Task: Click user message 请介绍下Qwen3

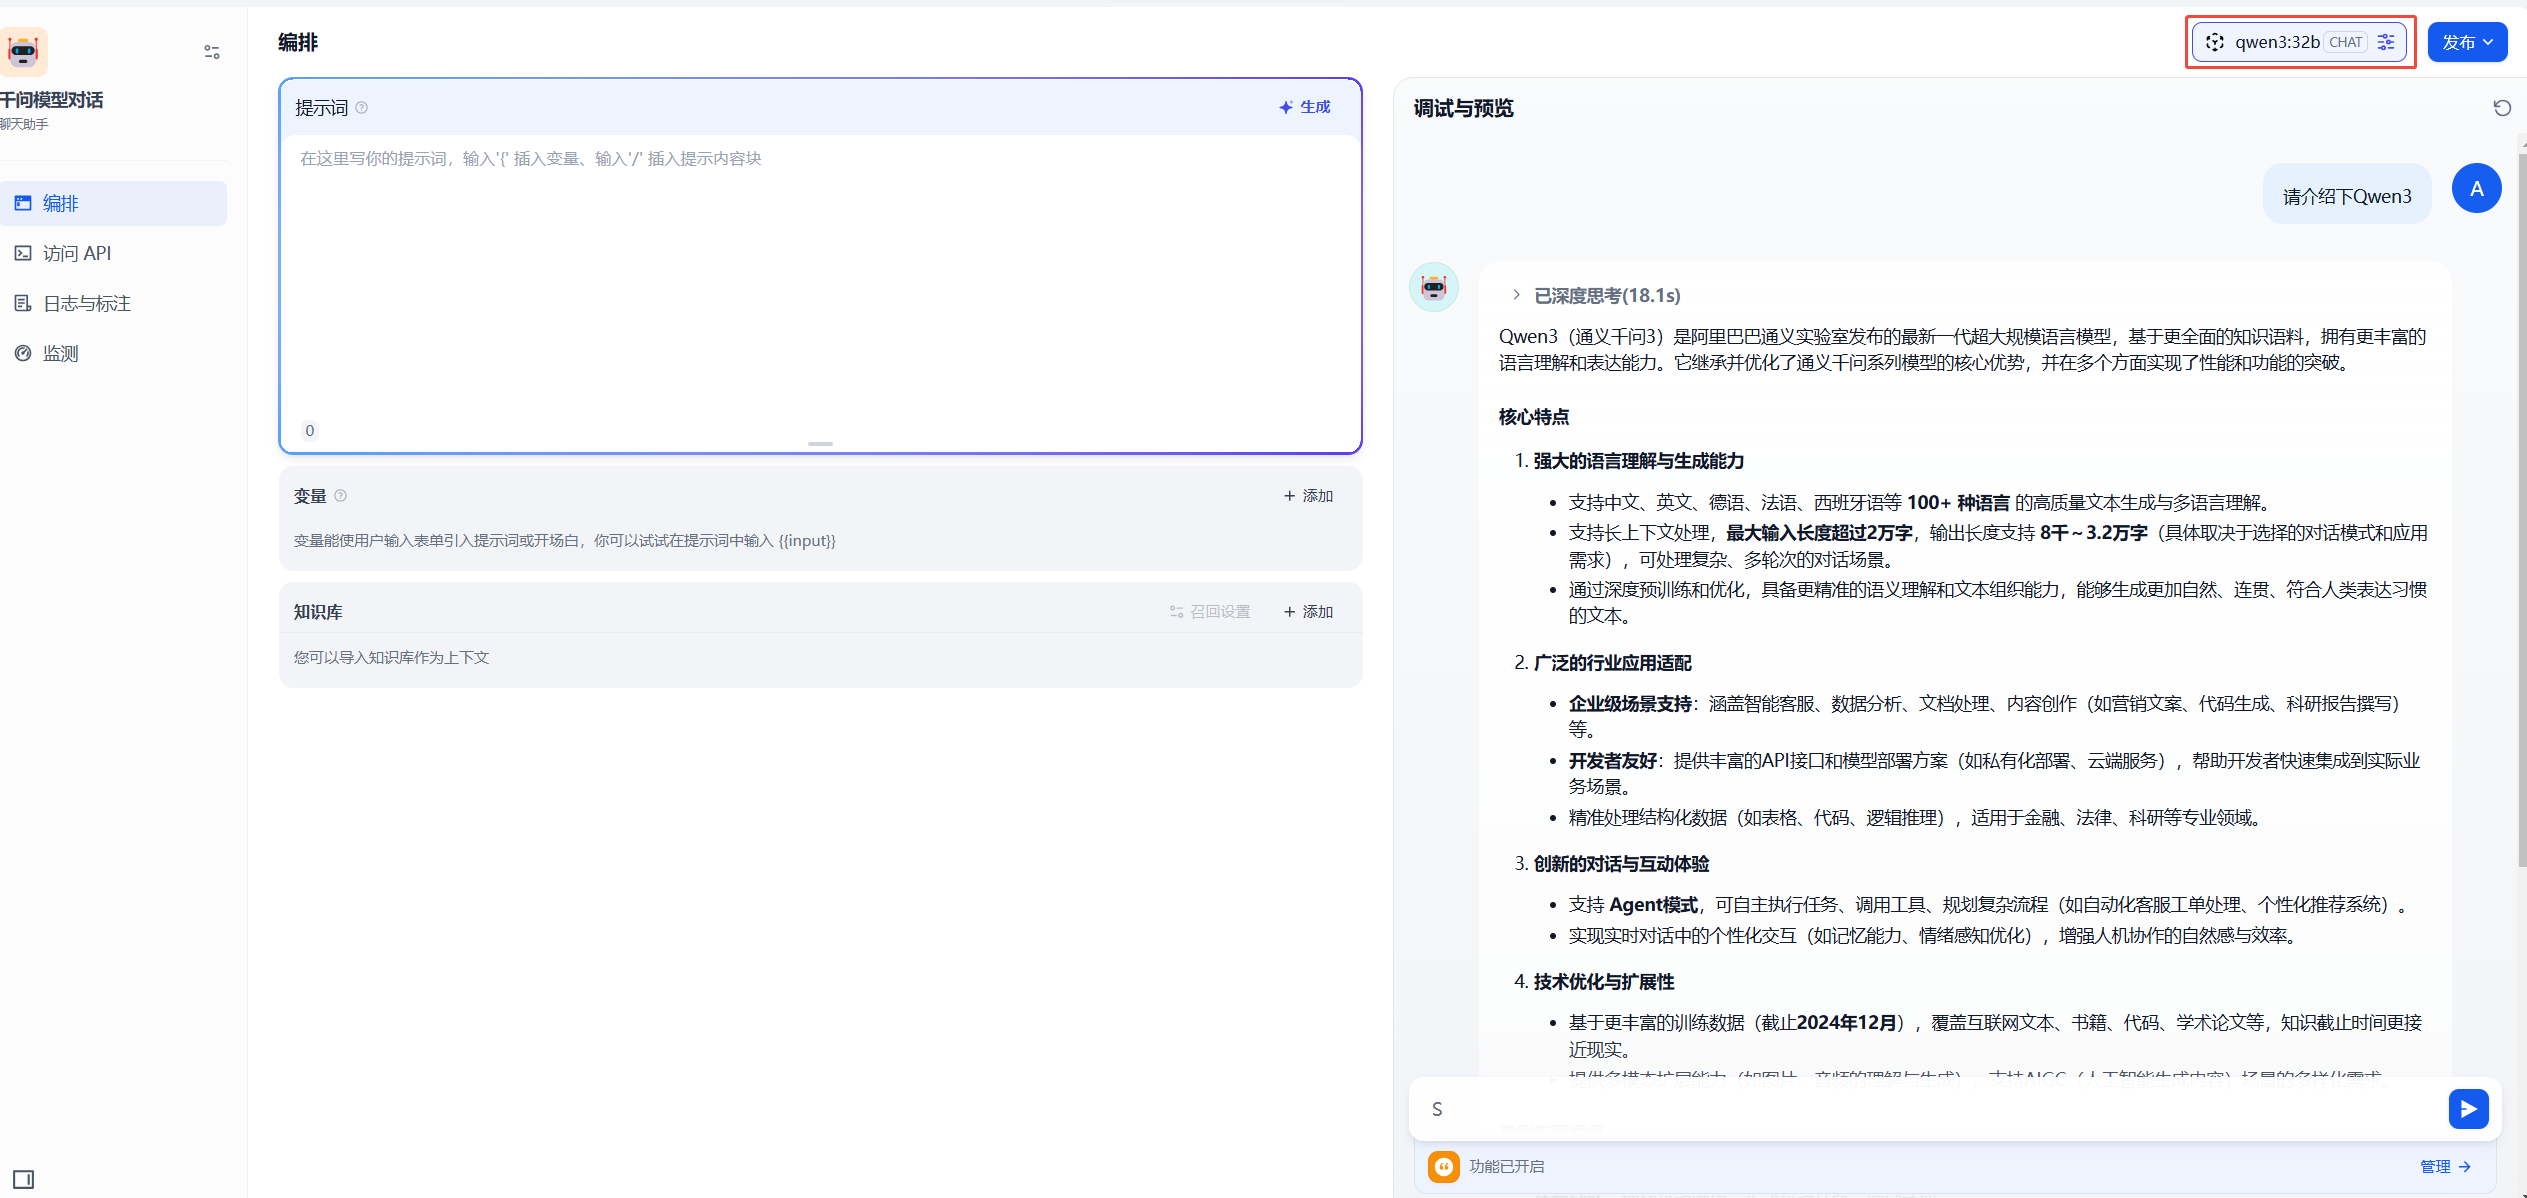Action: pyautogui.click(x=2346, y=196)
